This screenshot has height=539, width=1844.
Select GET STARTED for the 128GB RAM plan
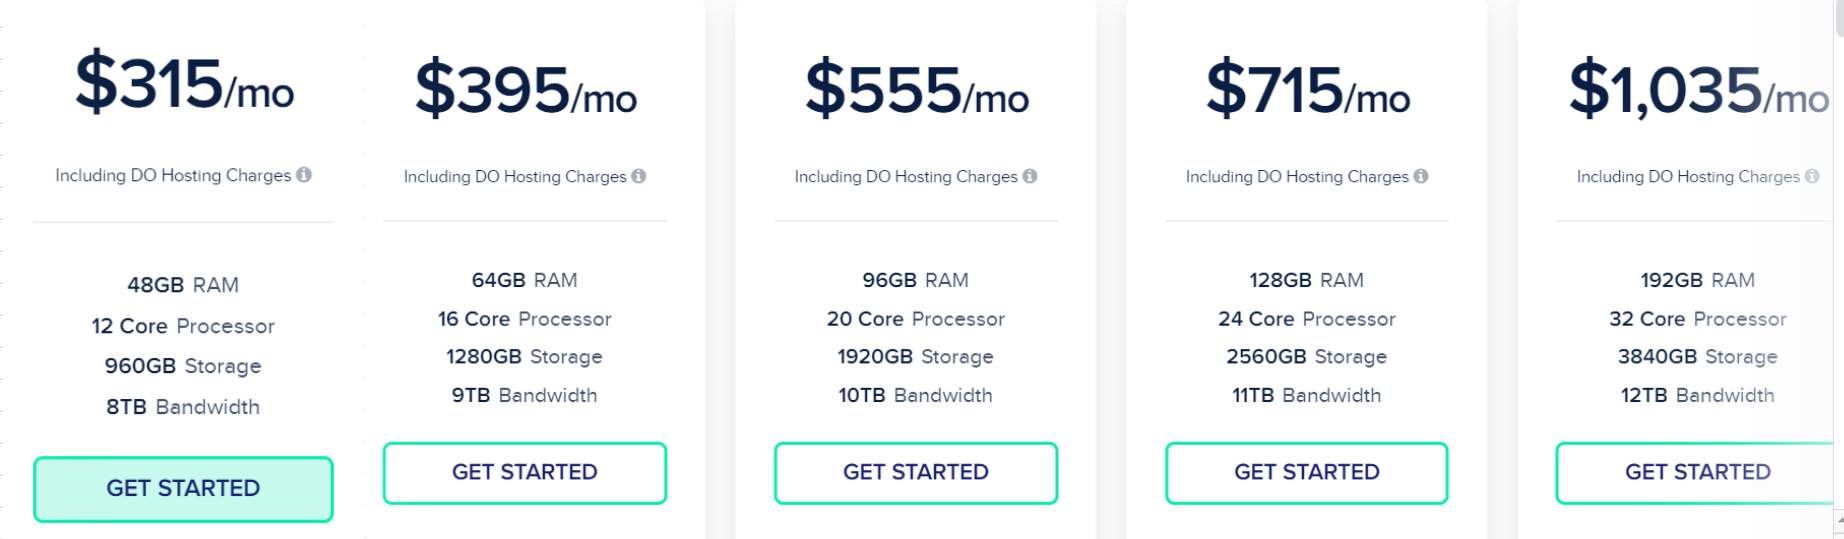pos(1307,473)
